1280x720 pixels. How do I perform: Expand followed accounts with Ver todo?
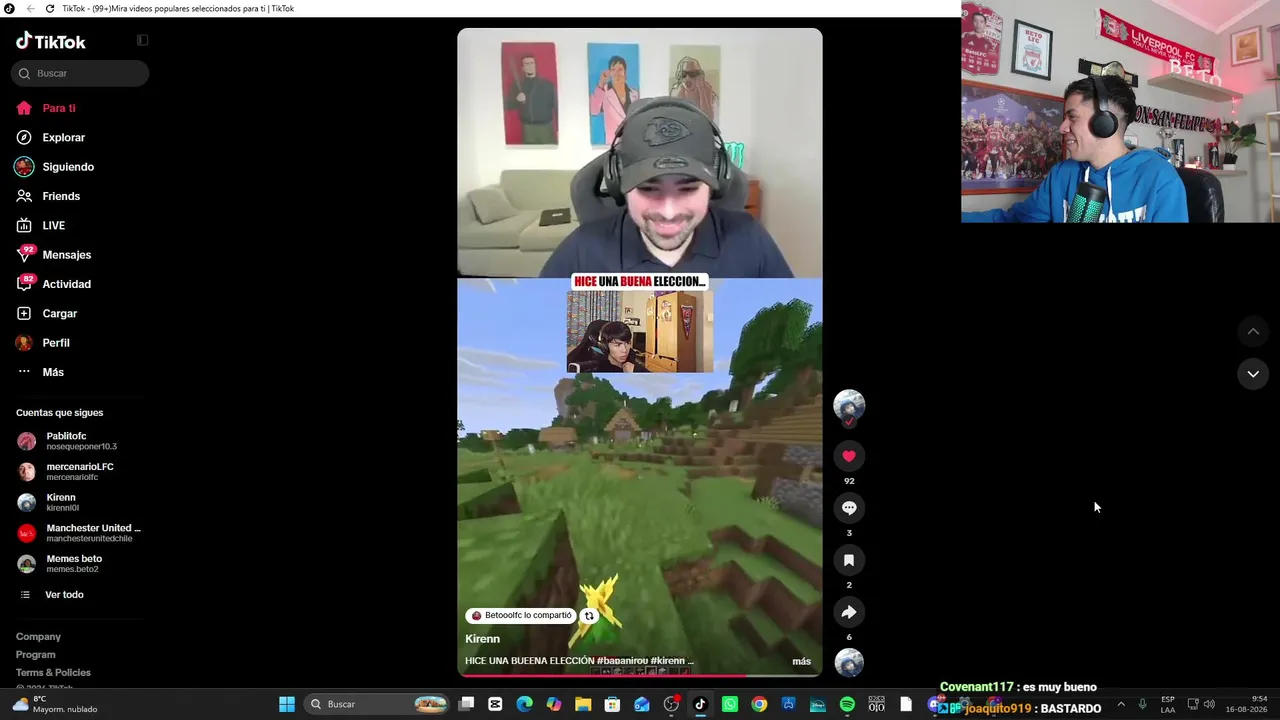coord(64,595)
